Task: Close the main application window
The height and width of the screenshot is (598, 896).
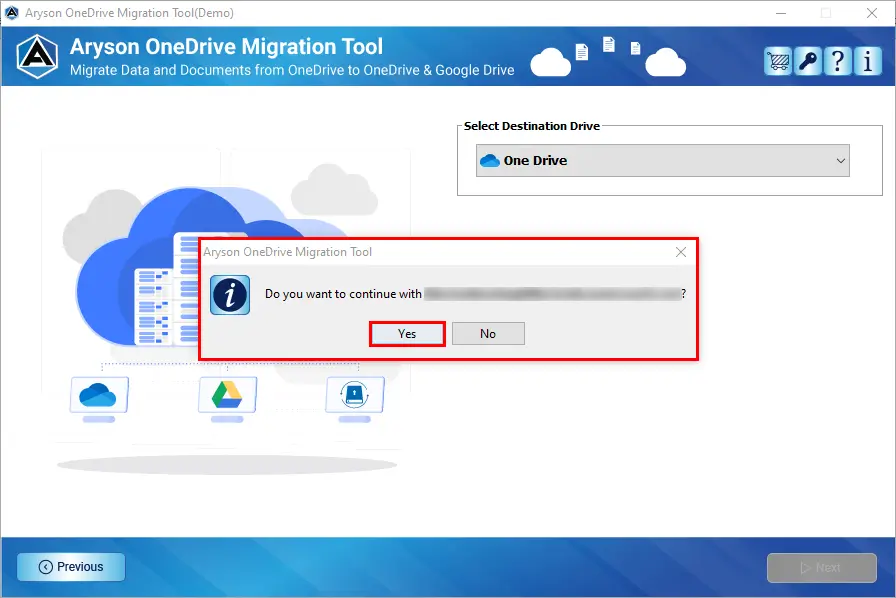Action: tap(872, 13)
